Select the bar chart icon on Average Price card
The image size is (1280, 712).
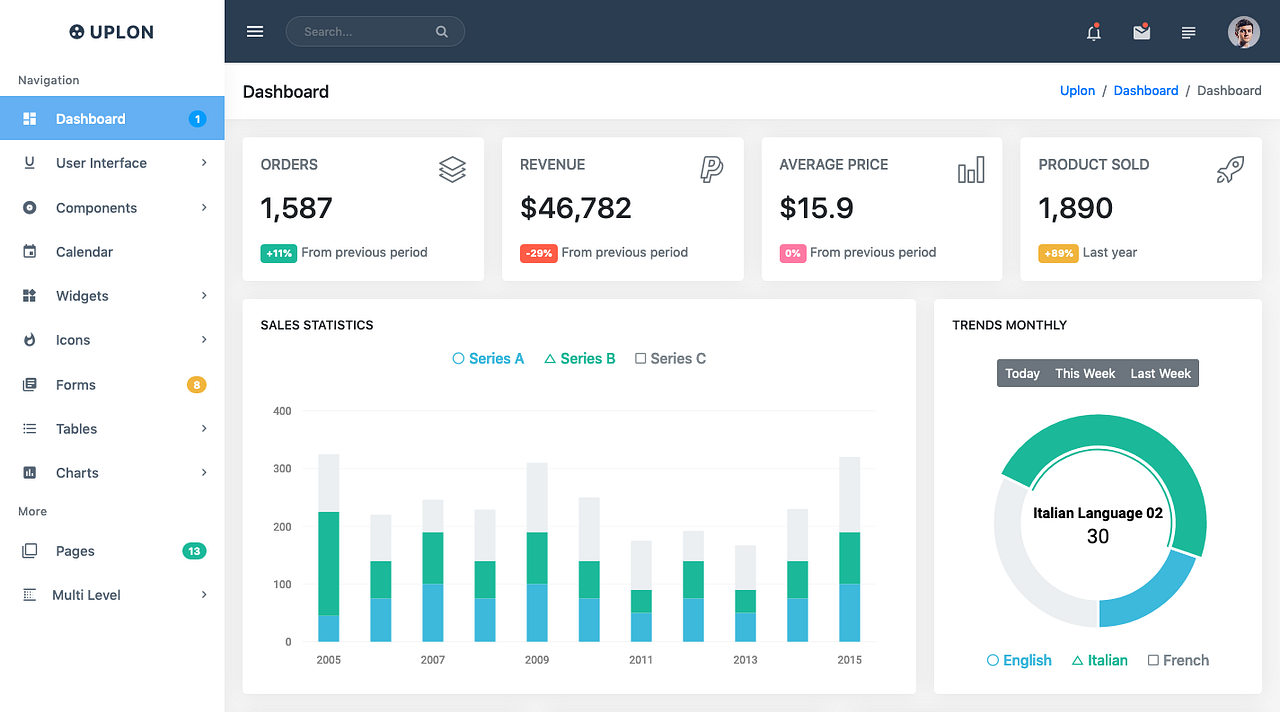[970, 169]
